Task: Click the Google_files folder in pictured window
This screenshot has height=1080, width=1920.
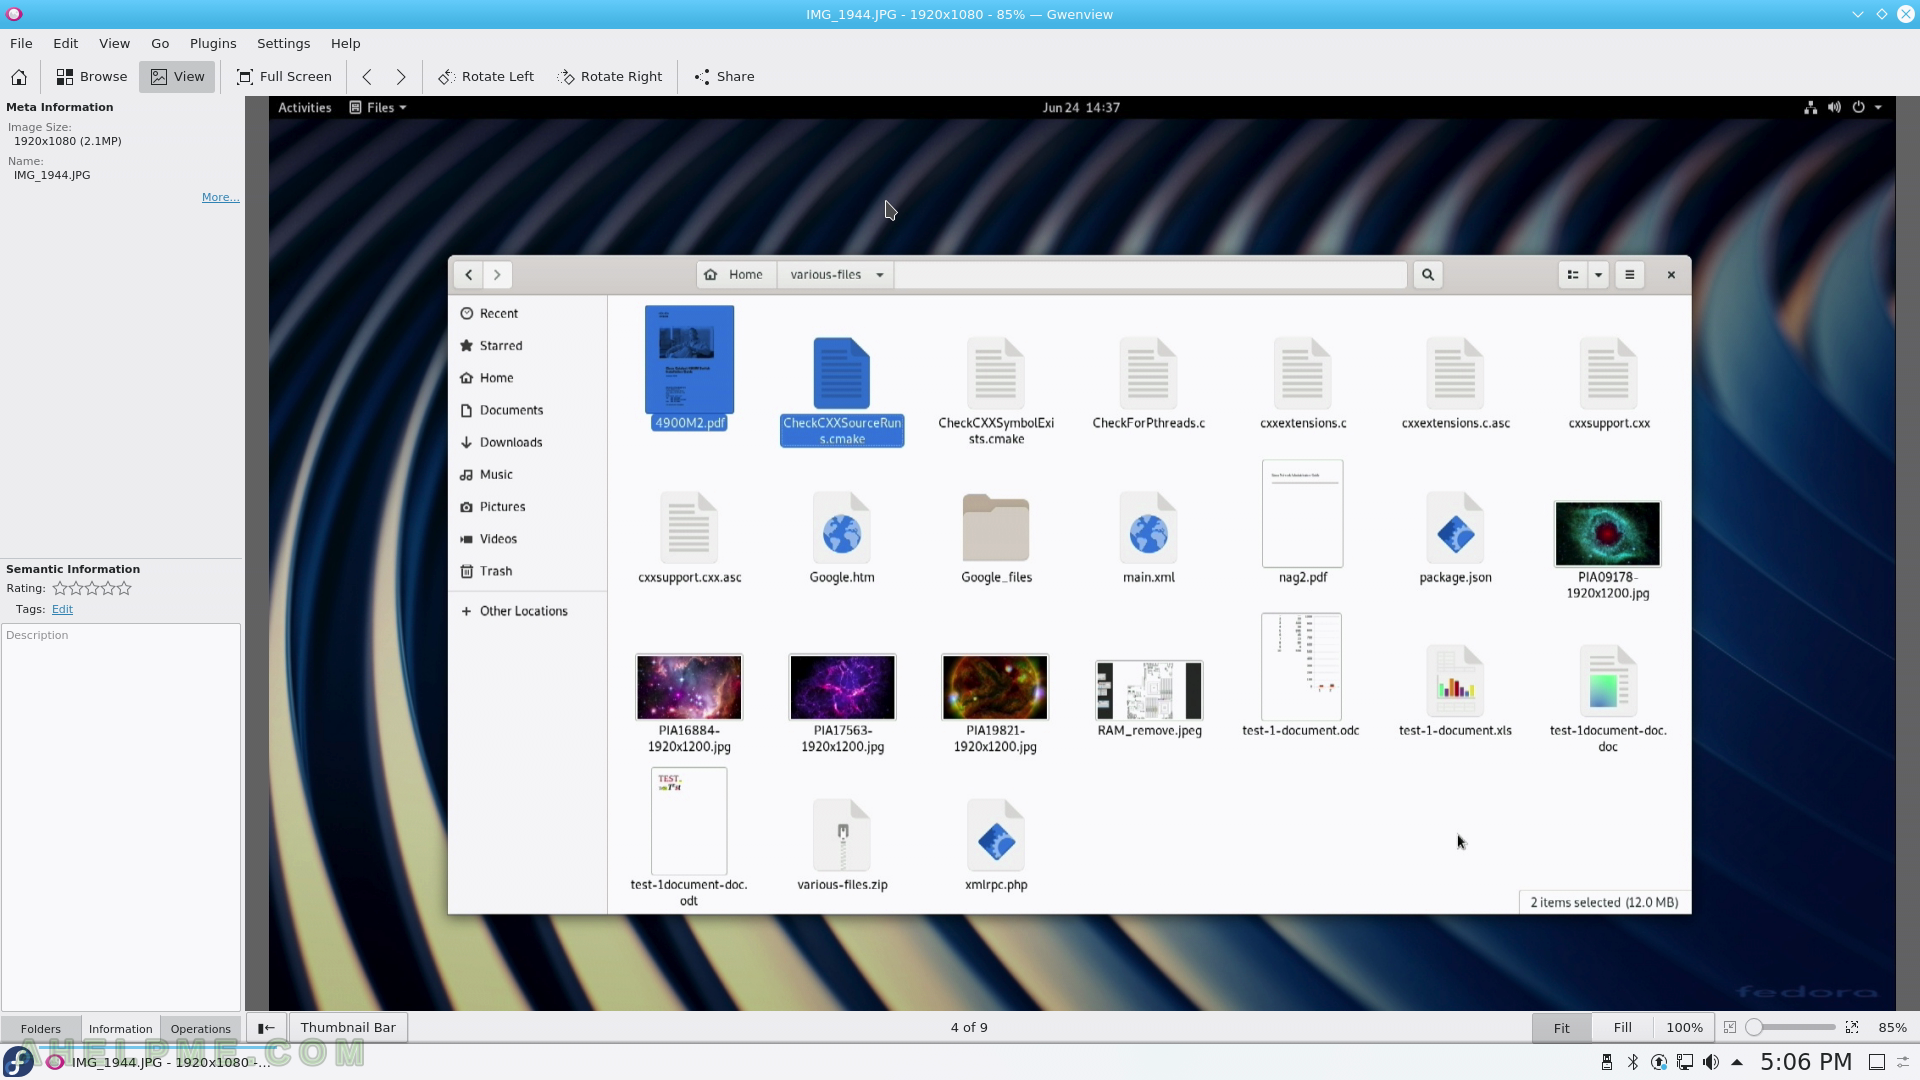Action: coord(996,528)
